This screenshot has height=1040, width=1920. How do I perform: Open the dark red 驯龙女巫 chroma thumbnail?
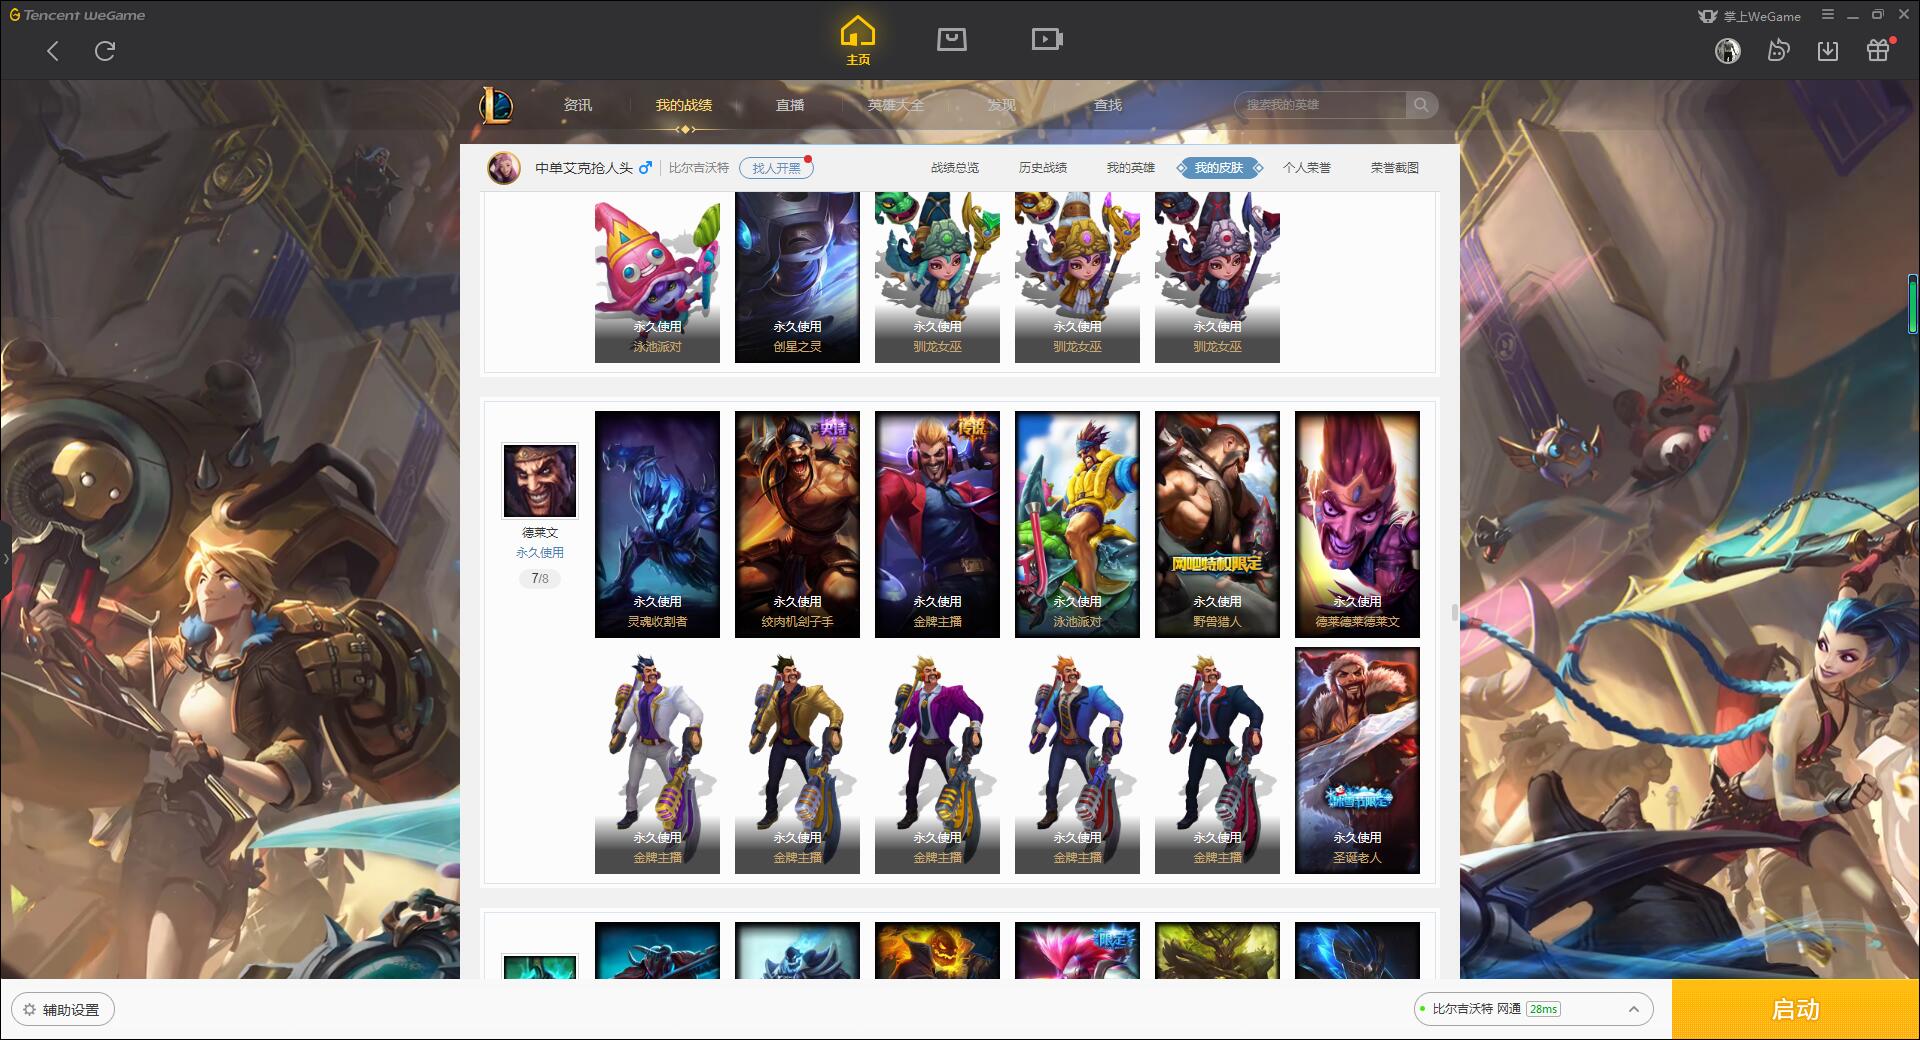coord(1217,277)
